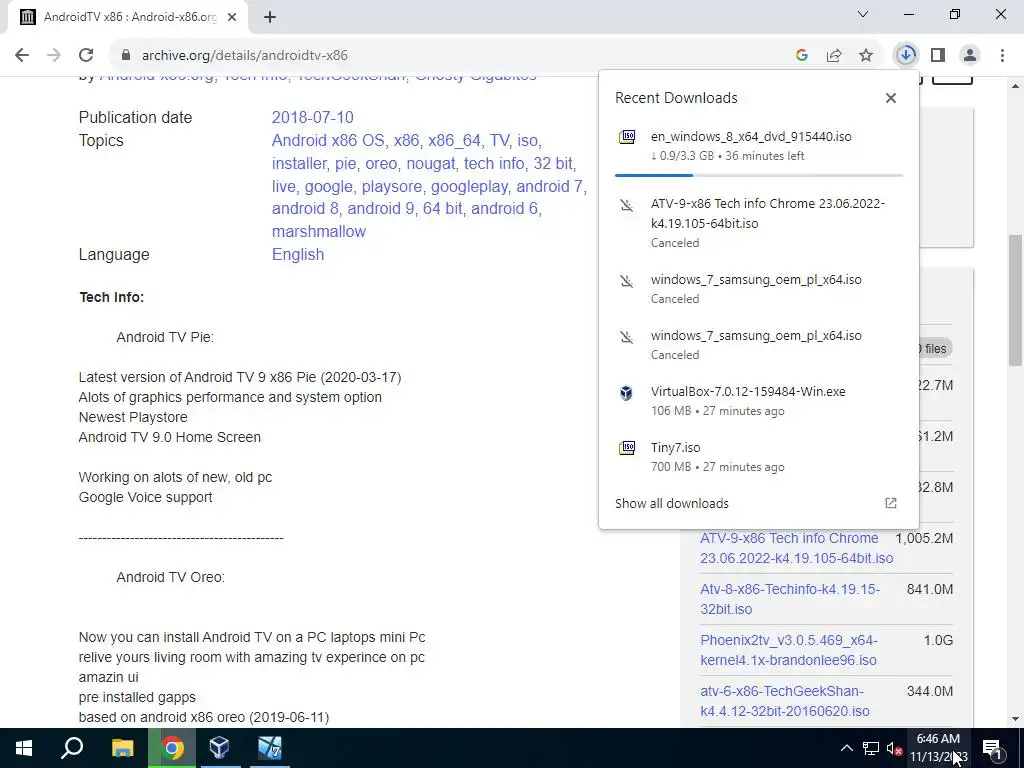Toggle the downloads toolbar icon
The image size is (1024, 768).
(906, 55)
